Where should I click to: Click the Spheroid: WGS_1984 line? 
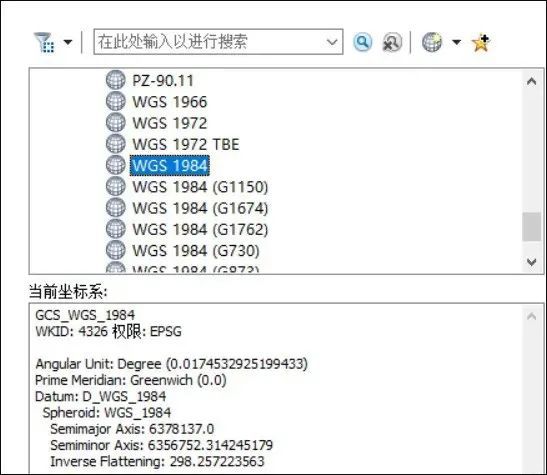click(x=107, y=413)
